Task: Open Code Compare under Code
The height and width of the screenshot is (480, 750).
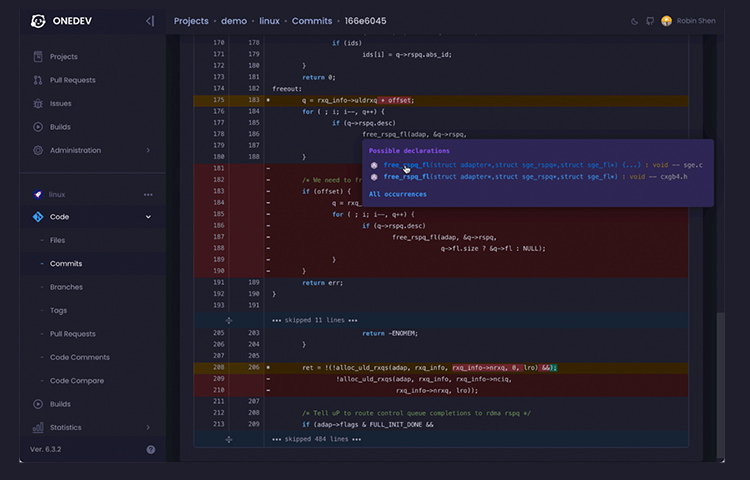Action: [x=77, y=381]
